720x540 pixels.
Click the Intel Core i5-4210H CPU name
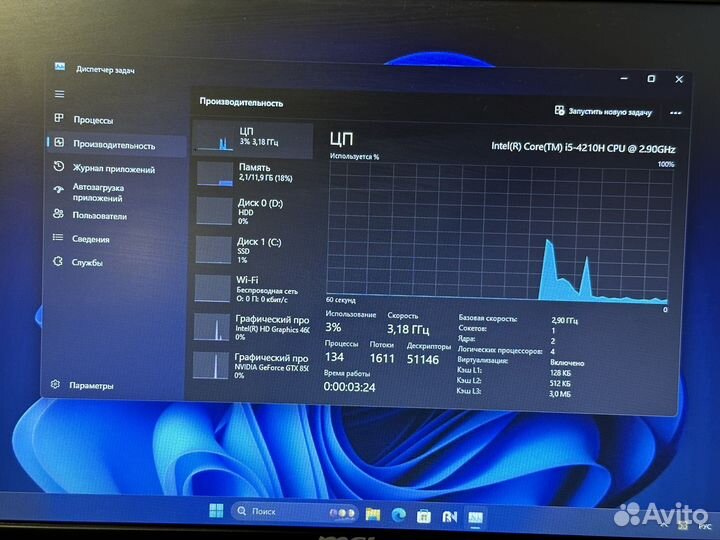coord(583,148)
